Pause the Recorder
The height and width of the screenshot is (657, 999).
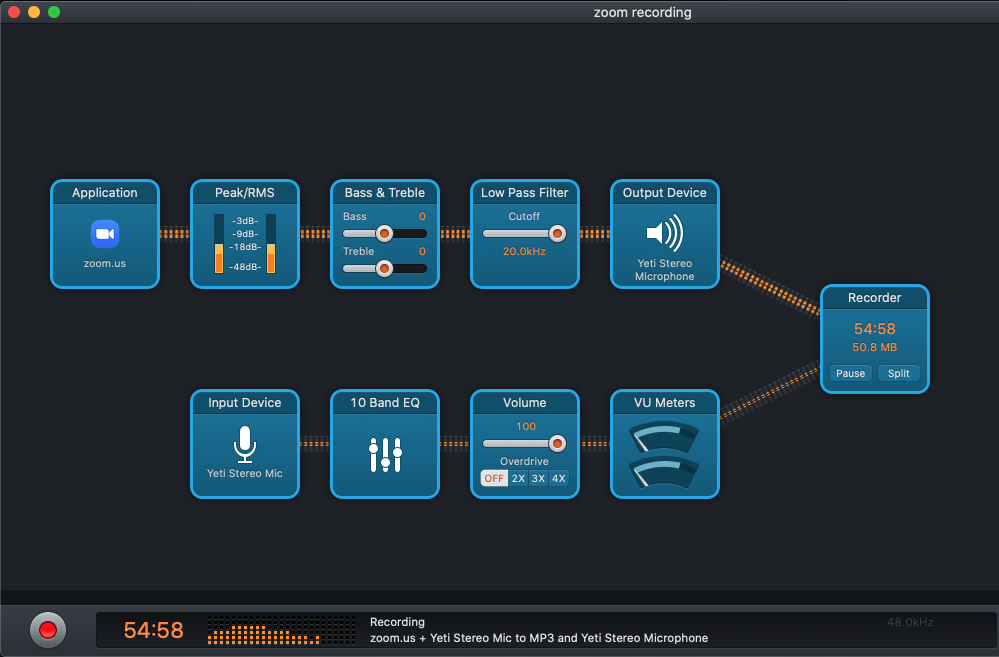(851, 373)
